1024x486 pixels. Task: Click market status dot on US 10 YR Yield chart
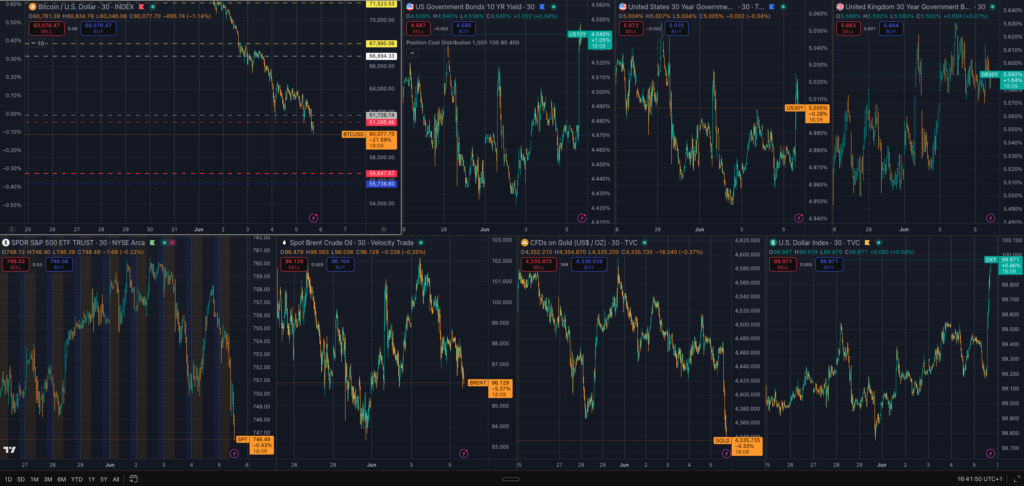pyautogui.click(x=554, y=7)
